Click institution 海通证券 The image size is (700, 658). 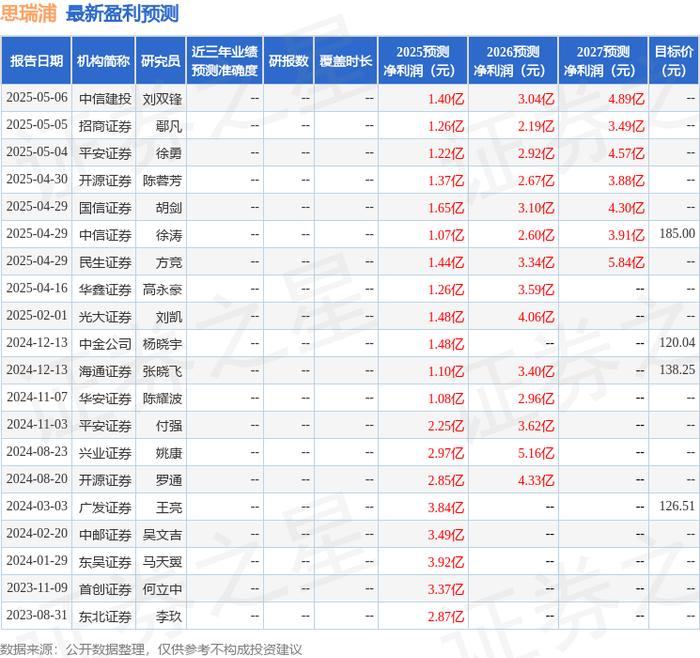coord(105,371)
